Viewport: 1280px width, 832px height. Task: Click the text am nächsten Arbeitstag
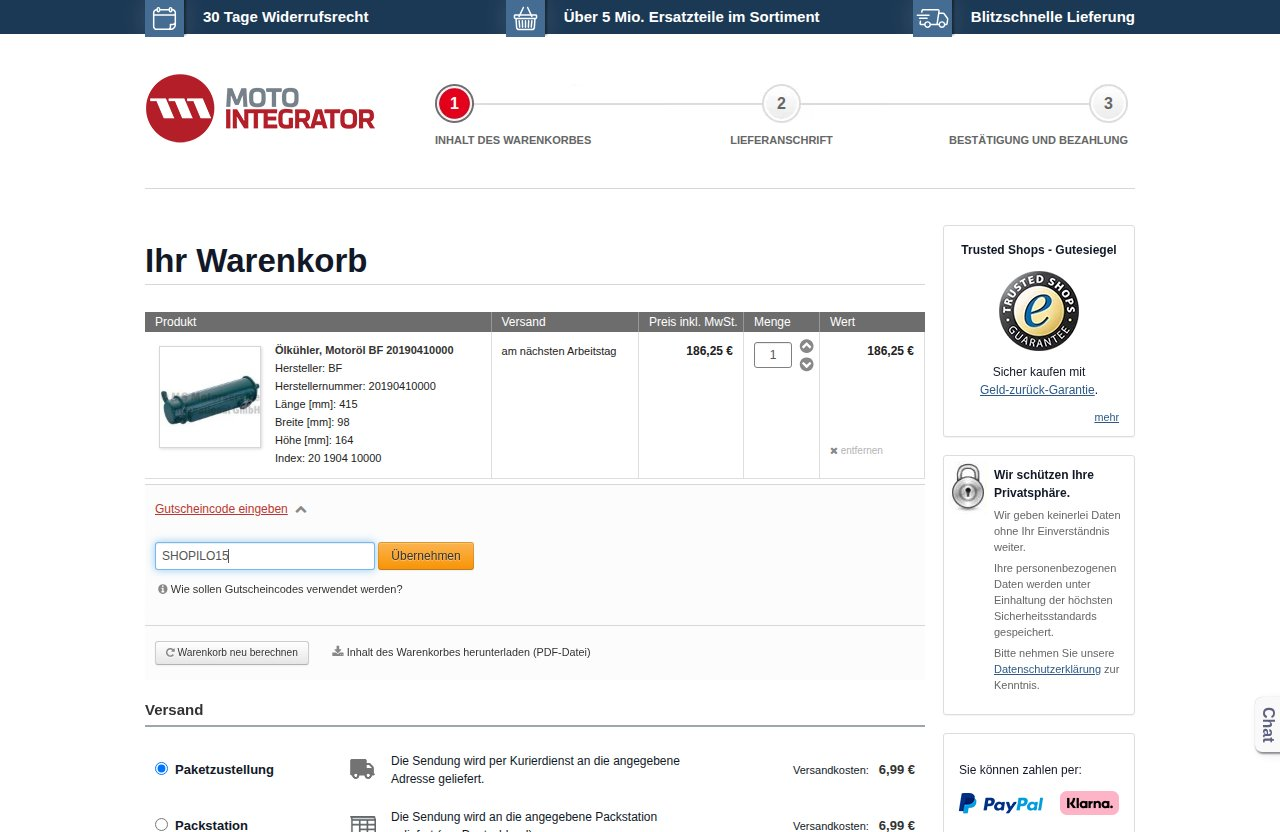pyautogui.click(x=559, y=351)
